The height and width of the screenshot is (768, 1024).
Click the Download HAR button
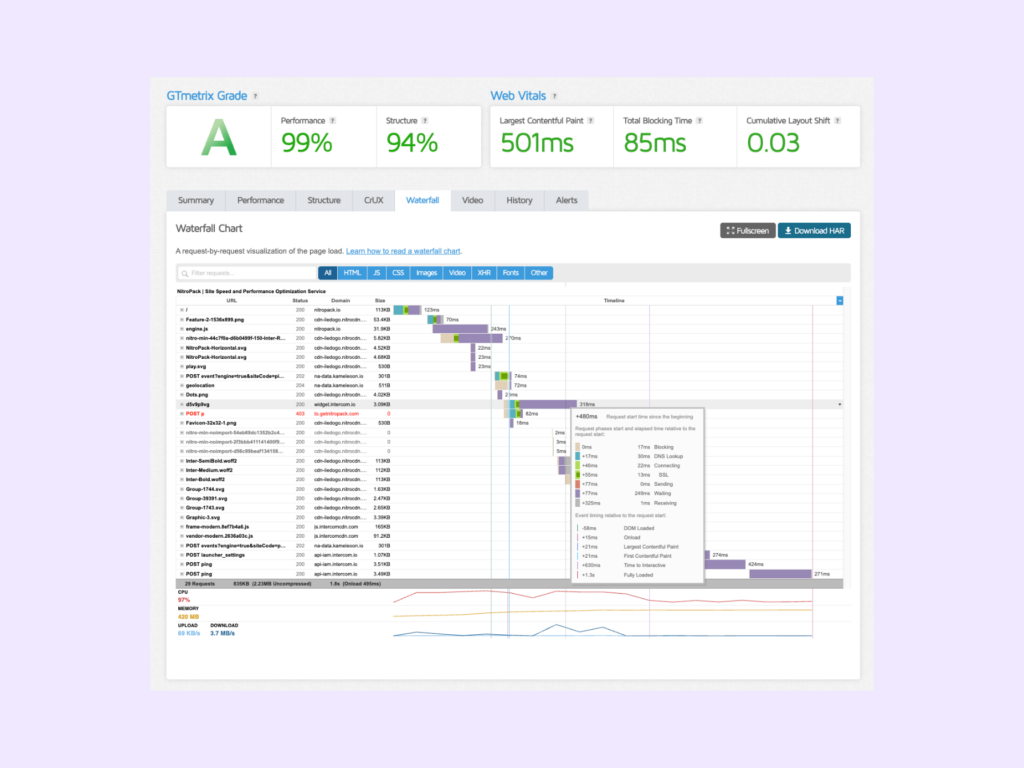click(x=814, y=231)
